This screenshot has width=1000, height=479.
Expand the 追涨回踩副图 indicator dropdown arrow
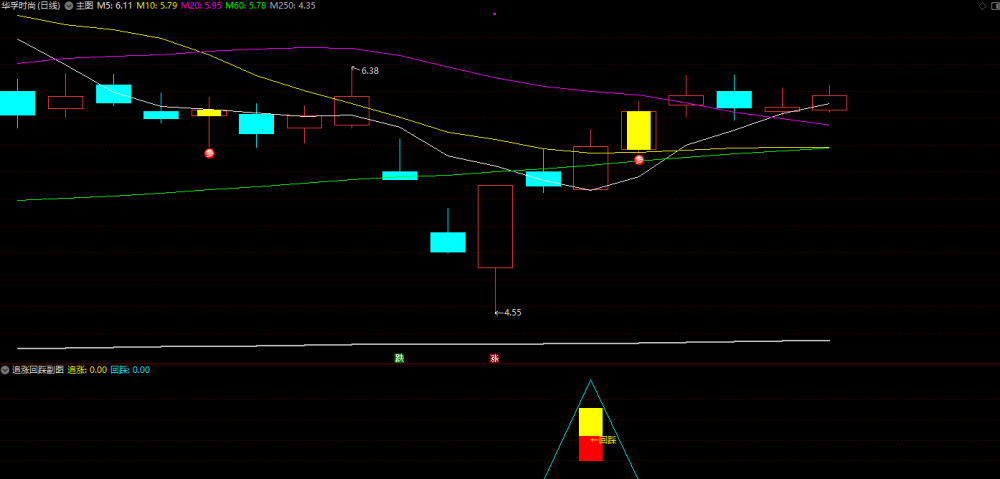click(x=5, y=370)
